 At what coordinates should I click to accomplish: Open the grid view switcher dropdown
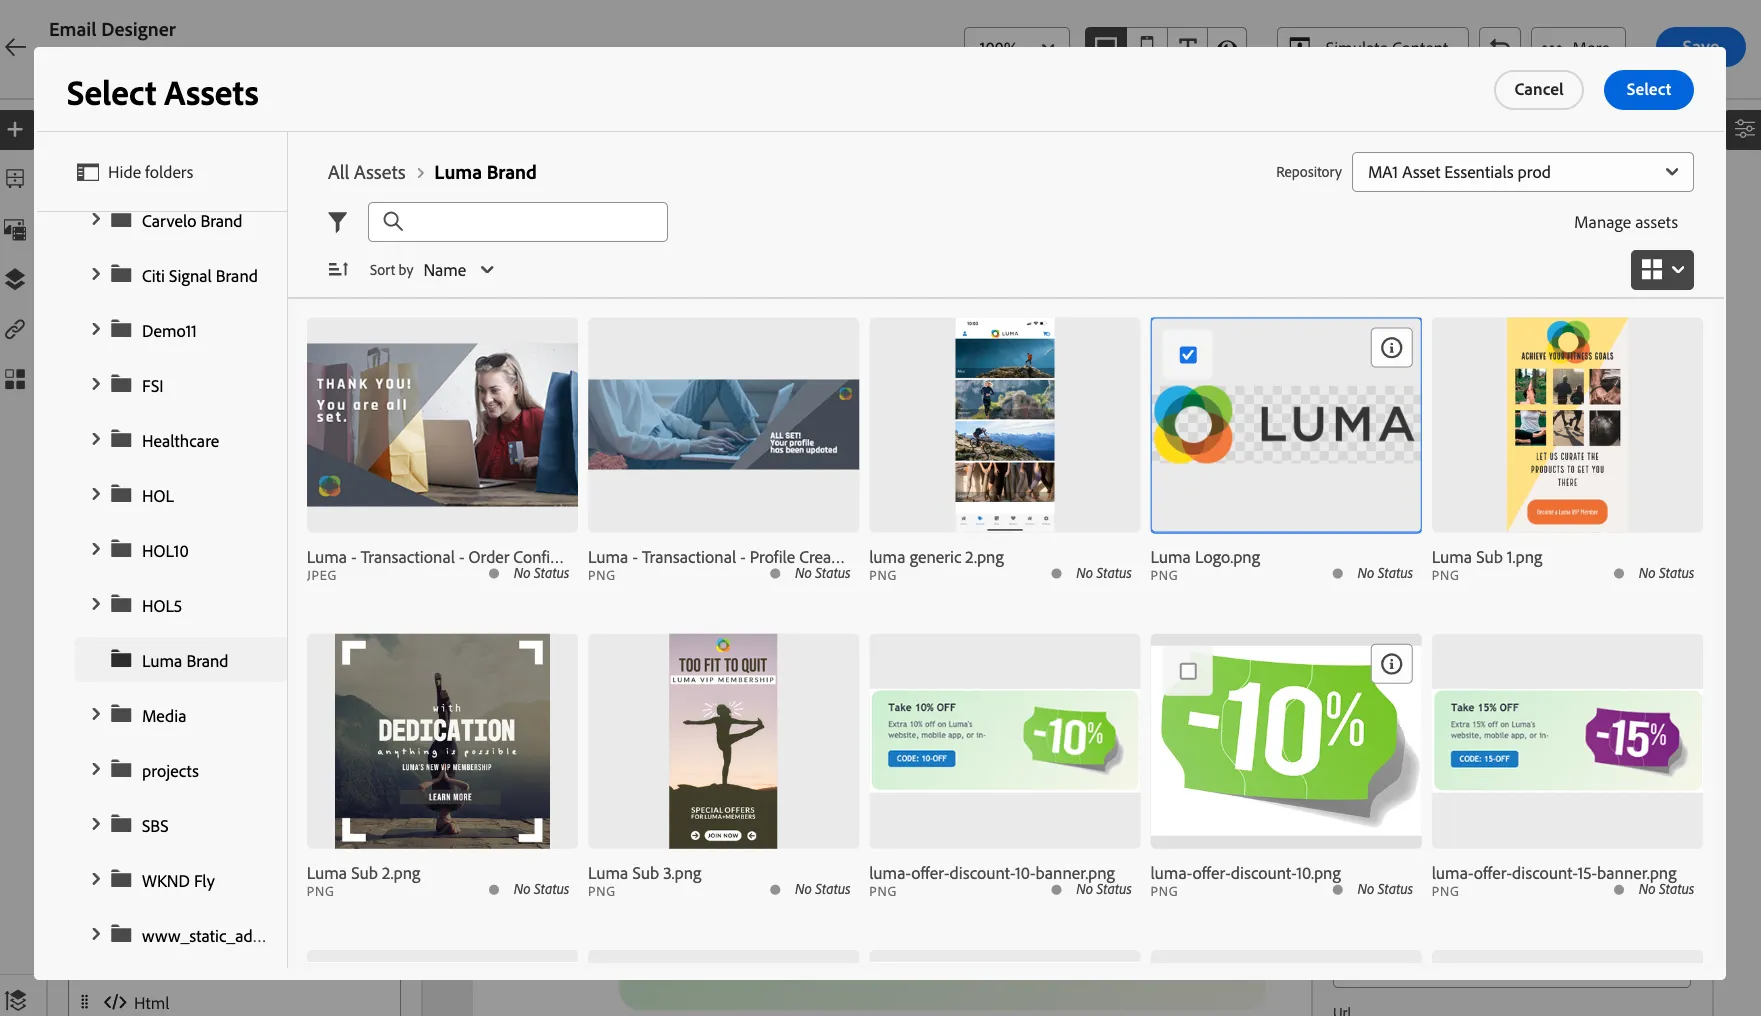coord(1662,270)
